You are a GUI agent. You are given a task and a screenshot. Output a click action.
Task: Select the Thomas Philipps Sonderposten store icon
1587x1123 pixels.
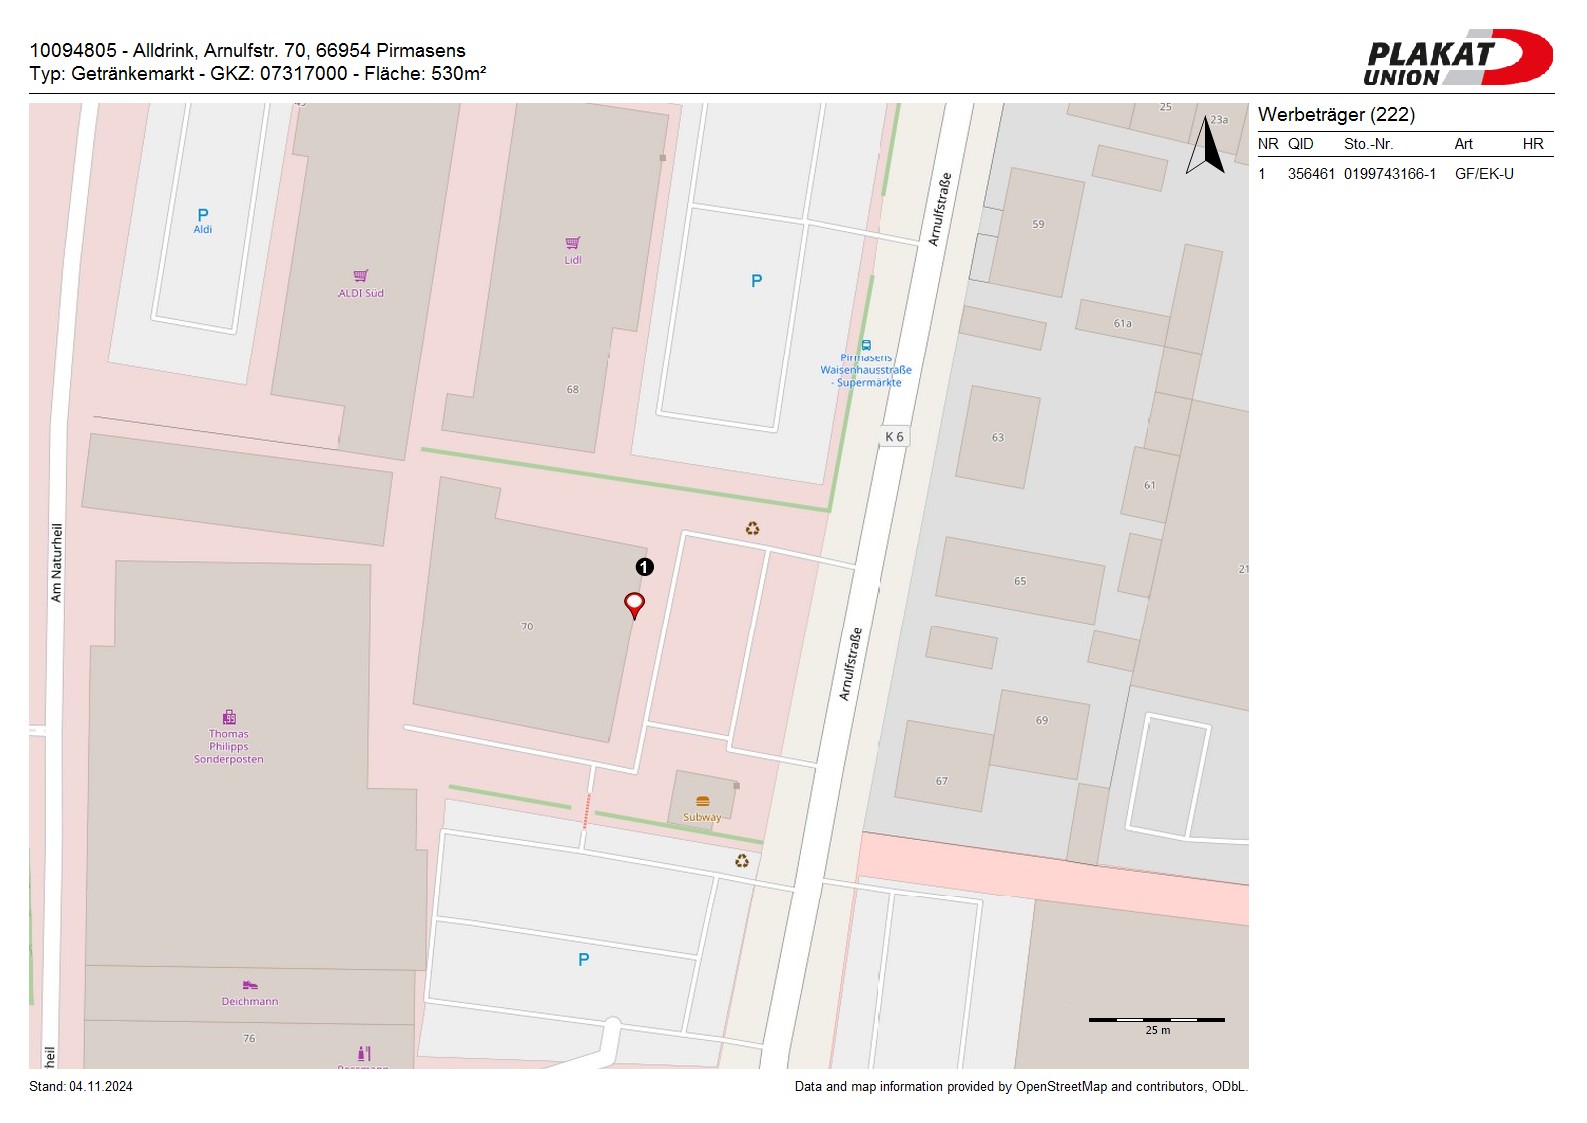(x=229, y=717)
